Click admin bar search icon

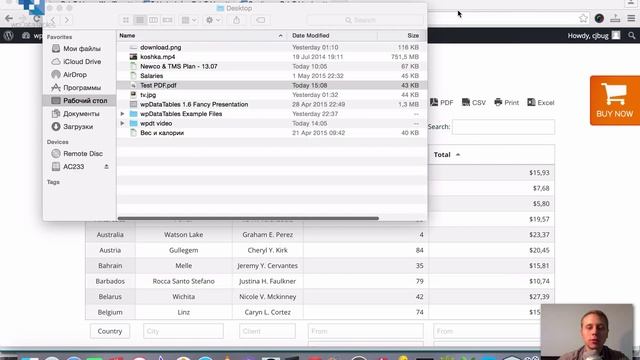[x=632, y=36]
